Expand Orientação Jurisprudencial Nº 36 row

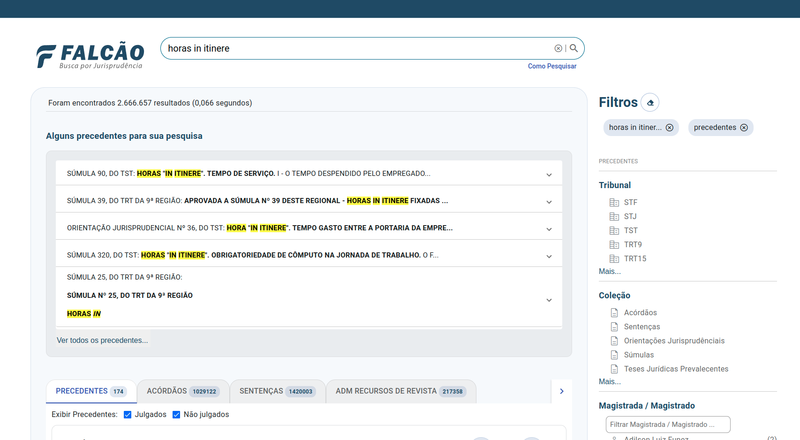point(549,229)
